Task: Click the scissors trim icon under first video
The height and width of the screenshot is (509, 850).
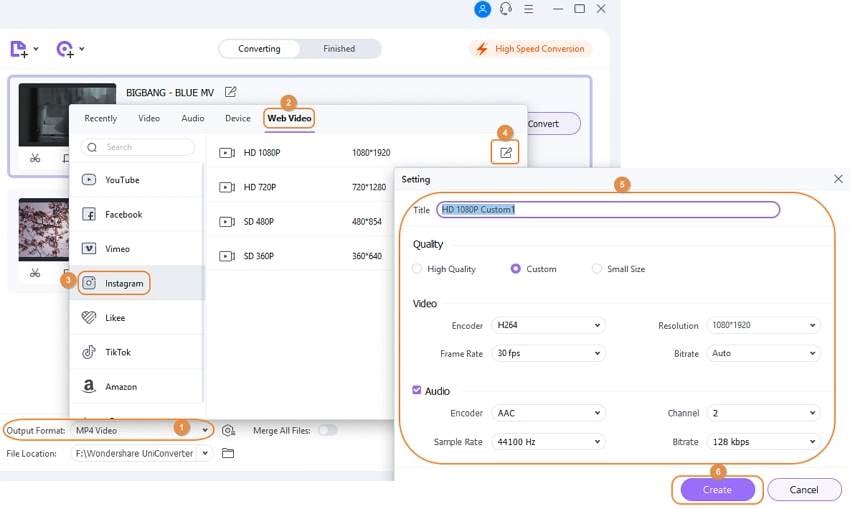Action: click(35, 158)
